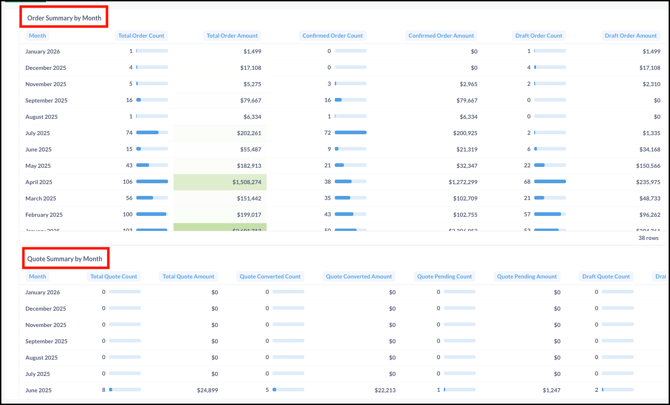670x405 pixels.
Task: Click the Total Order Count bar for July 2025
Action: click(x=147, y=133)
